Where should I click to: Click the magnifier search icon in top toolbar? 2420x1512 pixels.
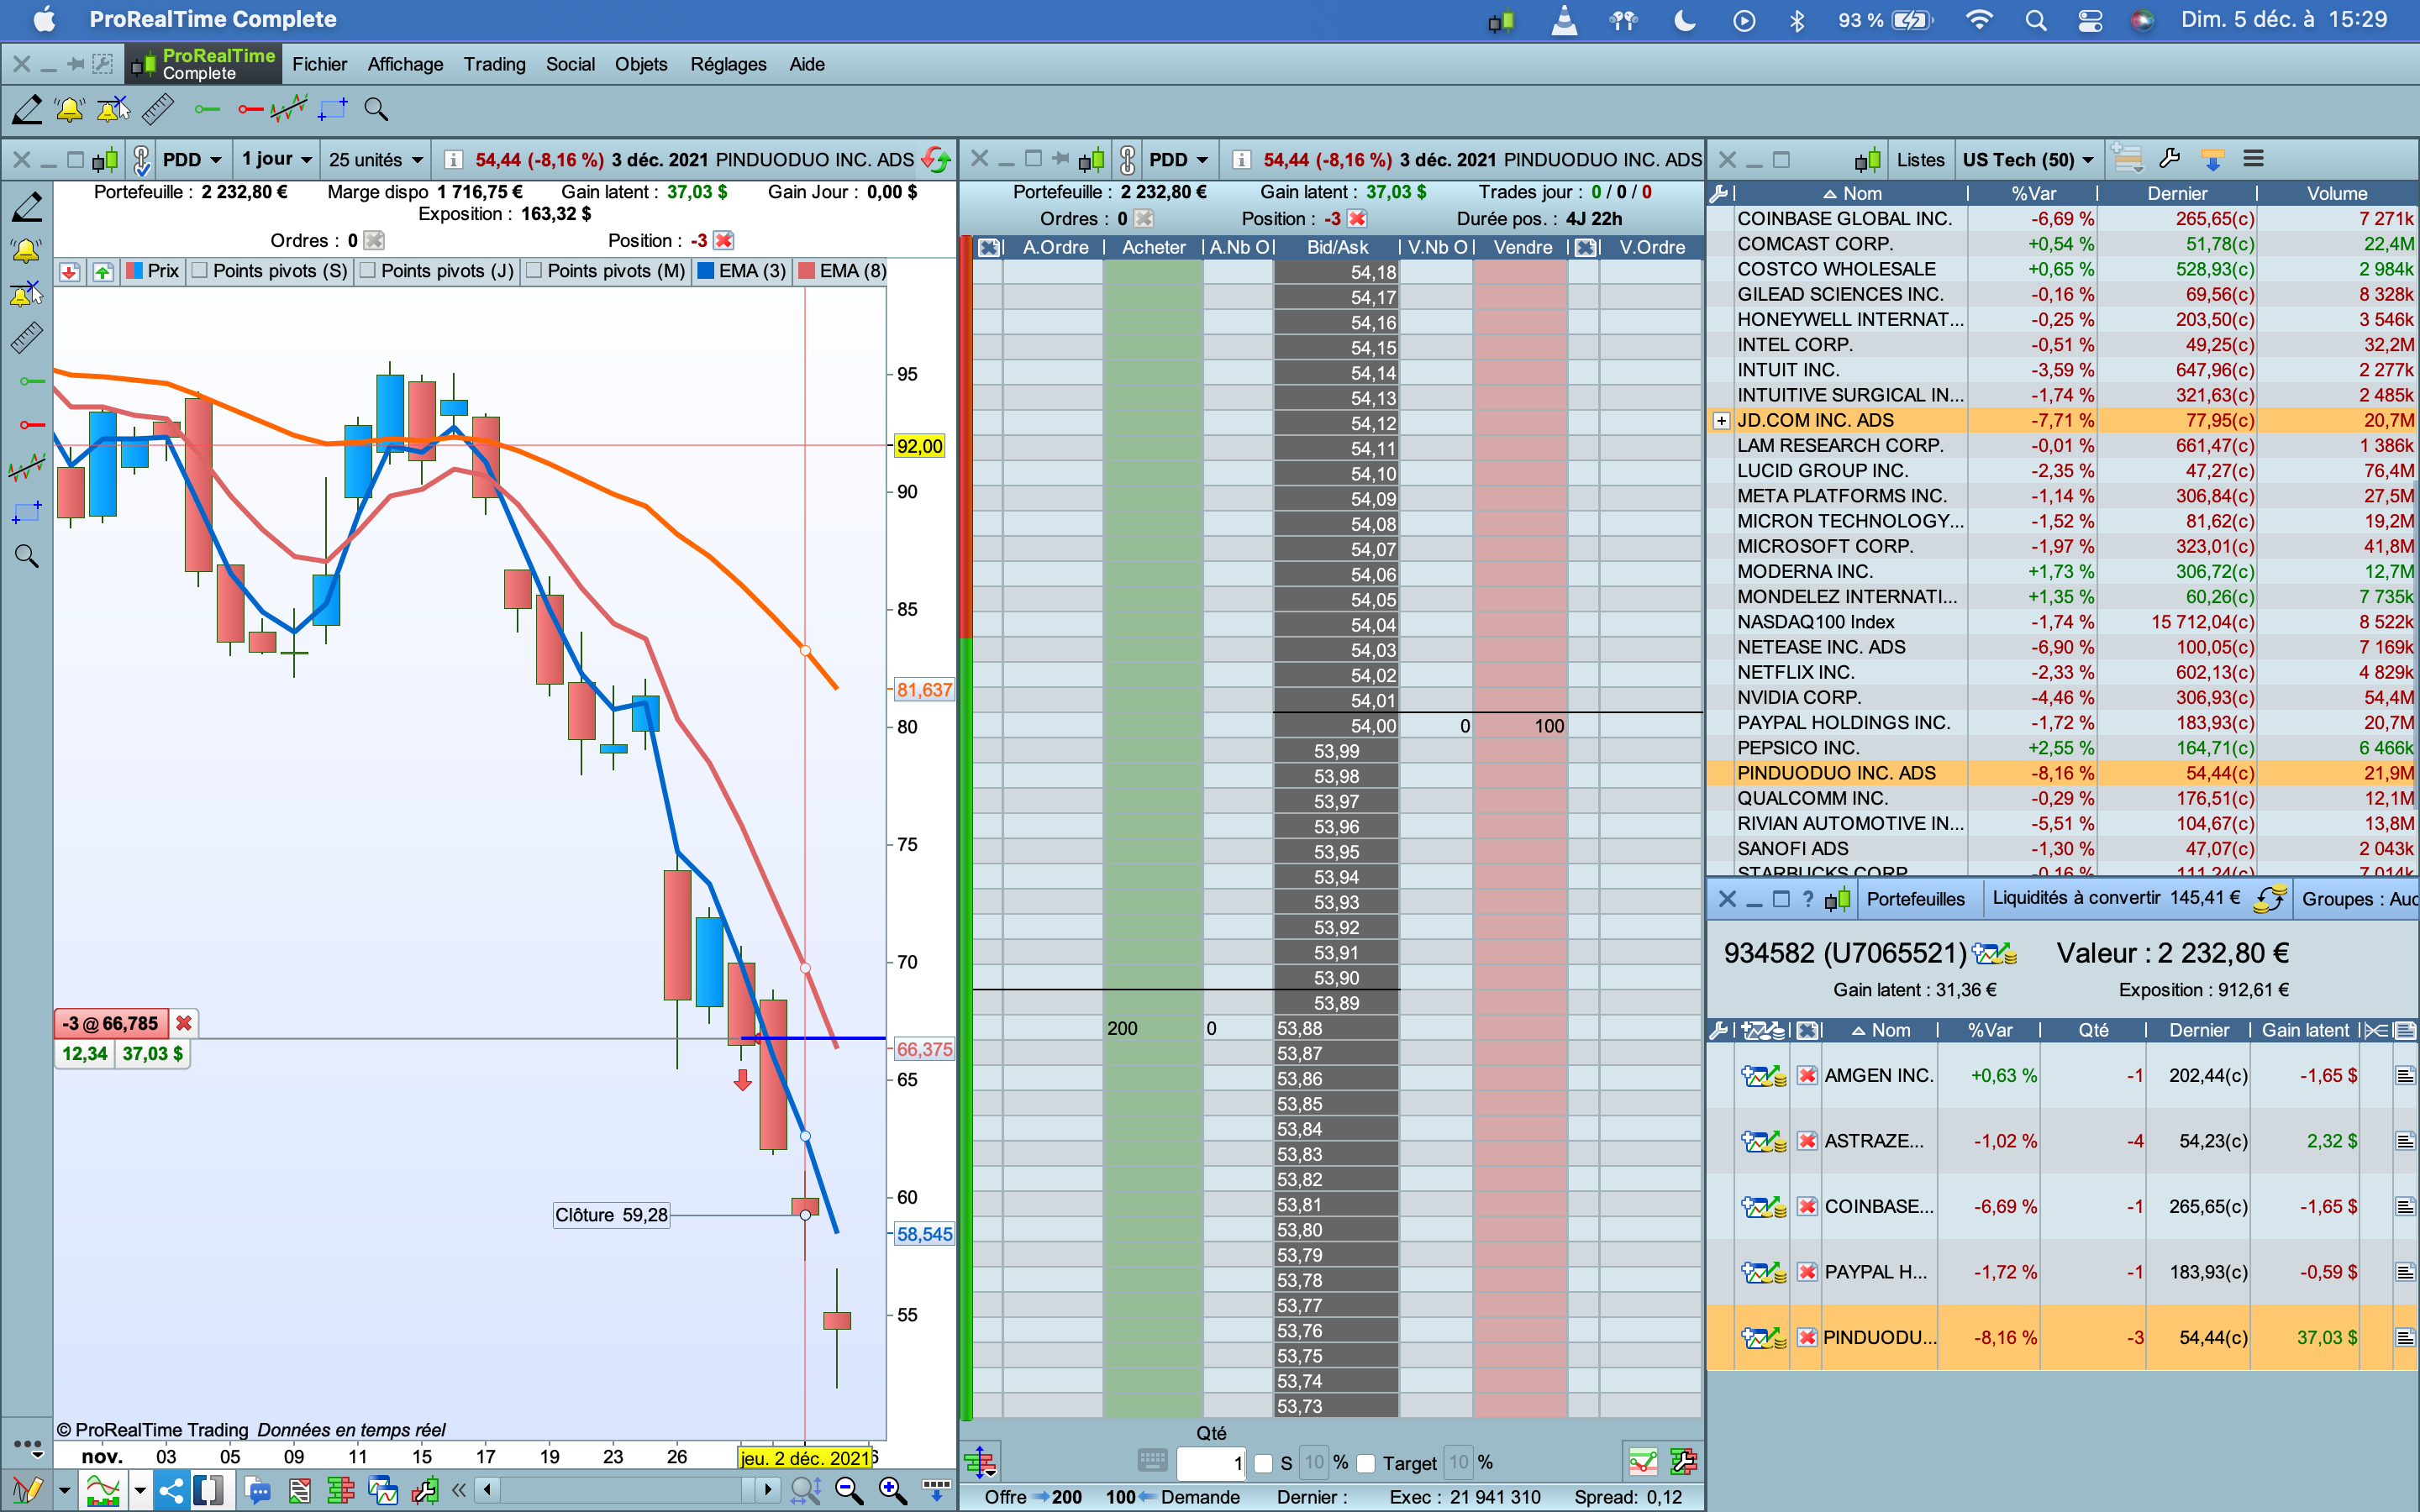[x=376, y=109]
